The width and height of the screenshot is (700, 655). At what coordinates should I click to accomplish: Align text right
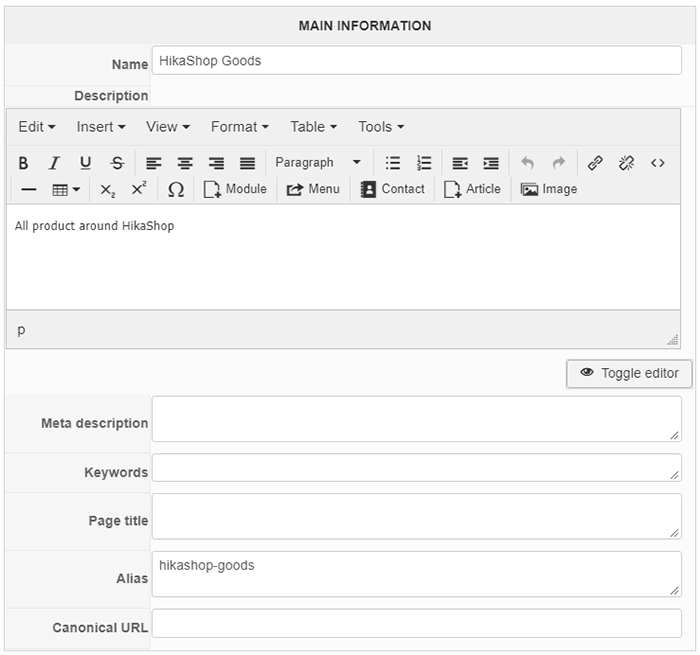(216, 163)
